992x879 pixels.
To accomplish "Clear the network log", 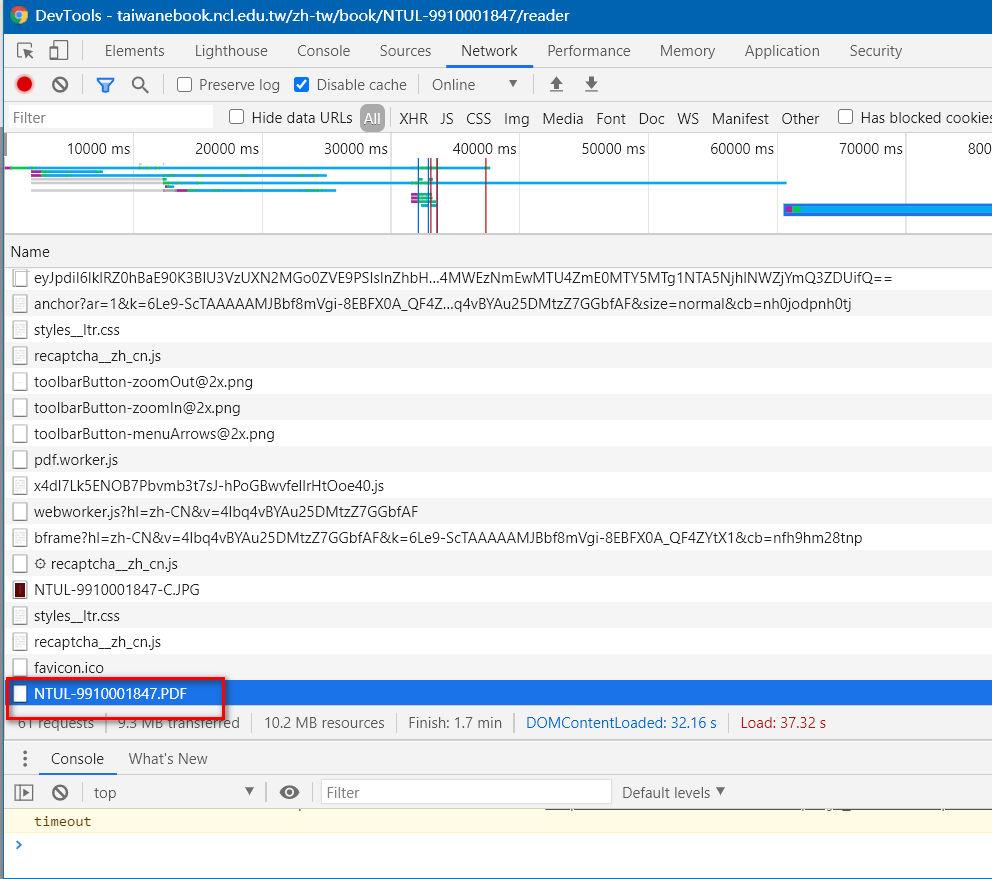I will tap(60, 85).
